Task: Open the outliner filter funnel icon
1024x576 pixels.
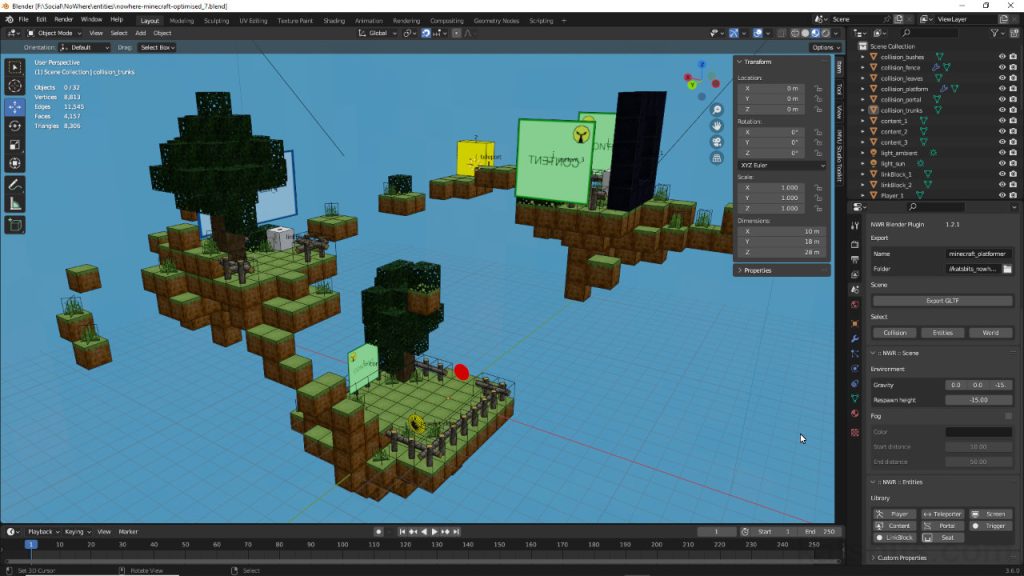Action: click(996, 31)
